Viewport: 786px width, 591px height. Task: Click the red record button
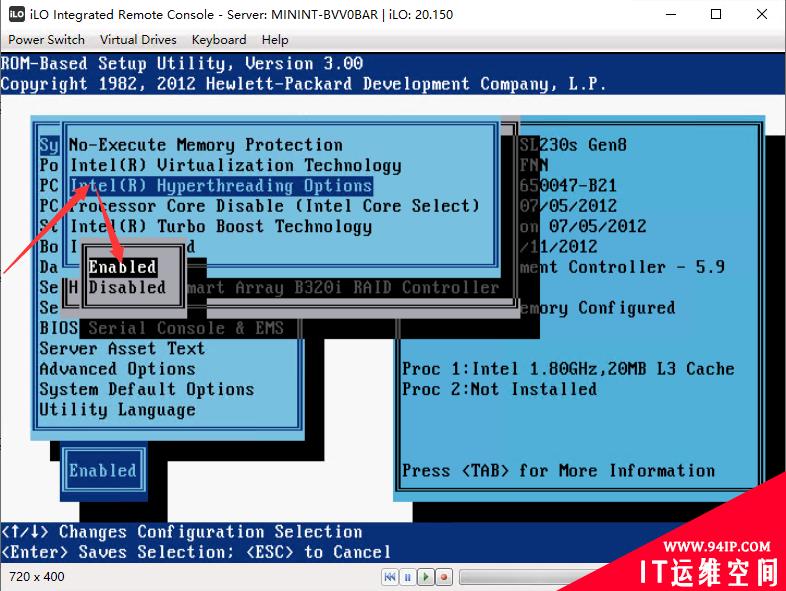pyautogui.click(x=444, y=577)
